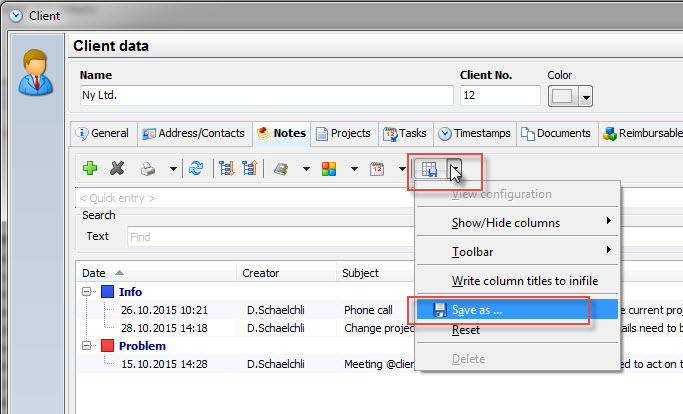Open the Color dropdown arrow
Image resolution: width=683 pixels, height=414 pixels.
585,97
